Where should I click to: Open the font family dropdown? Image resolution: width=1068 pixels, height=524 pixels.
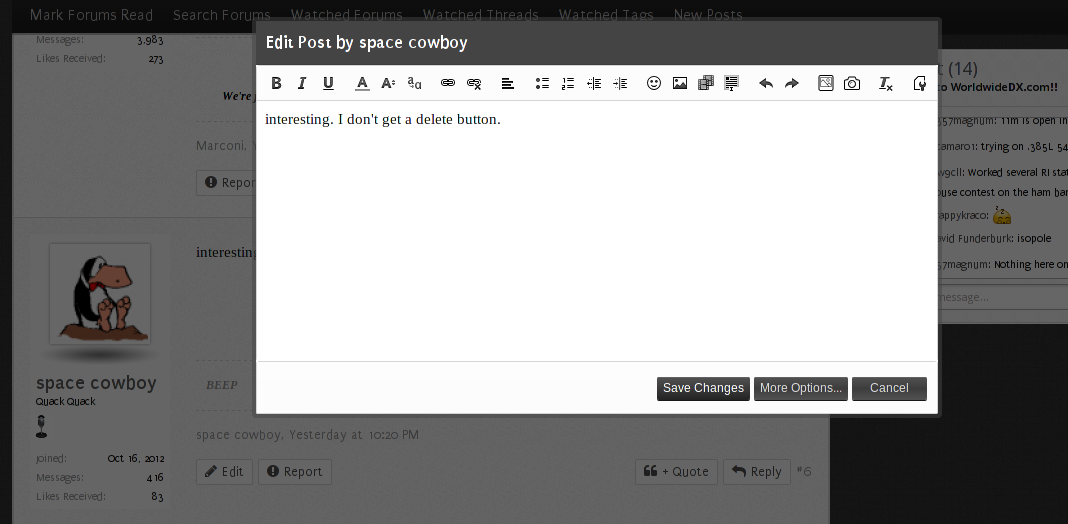point(414,84)
